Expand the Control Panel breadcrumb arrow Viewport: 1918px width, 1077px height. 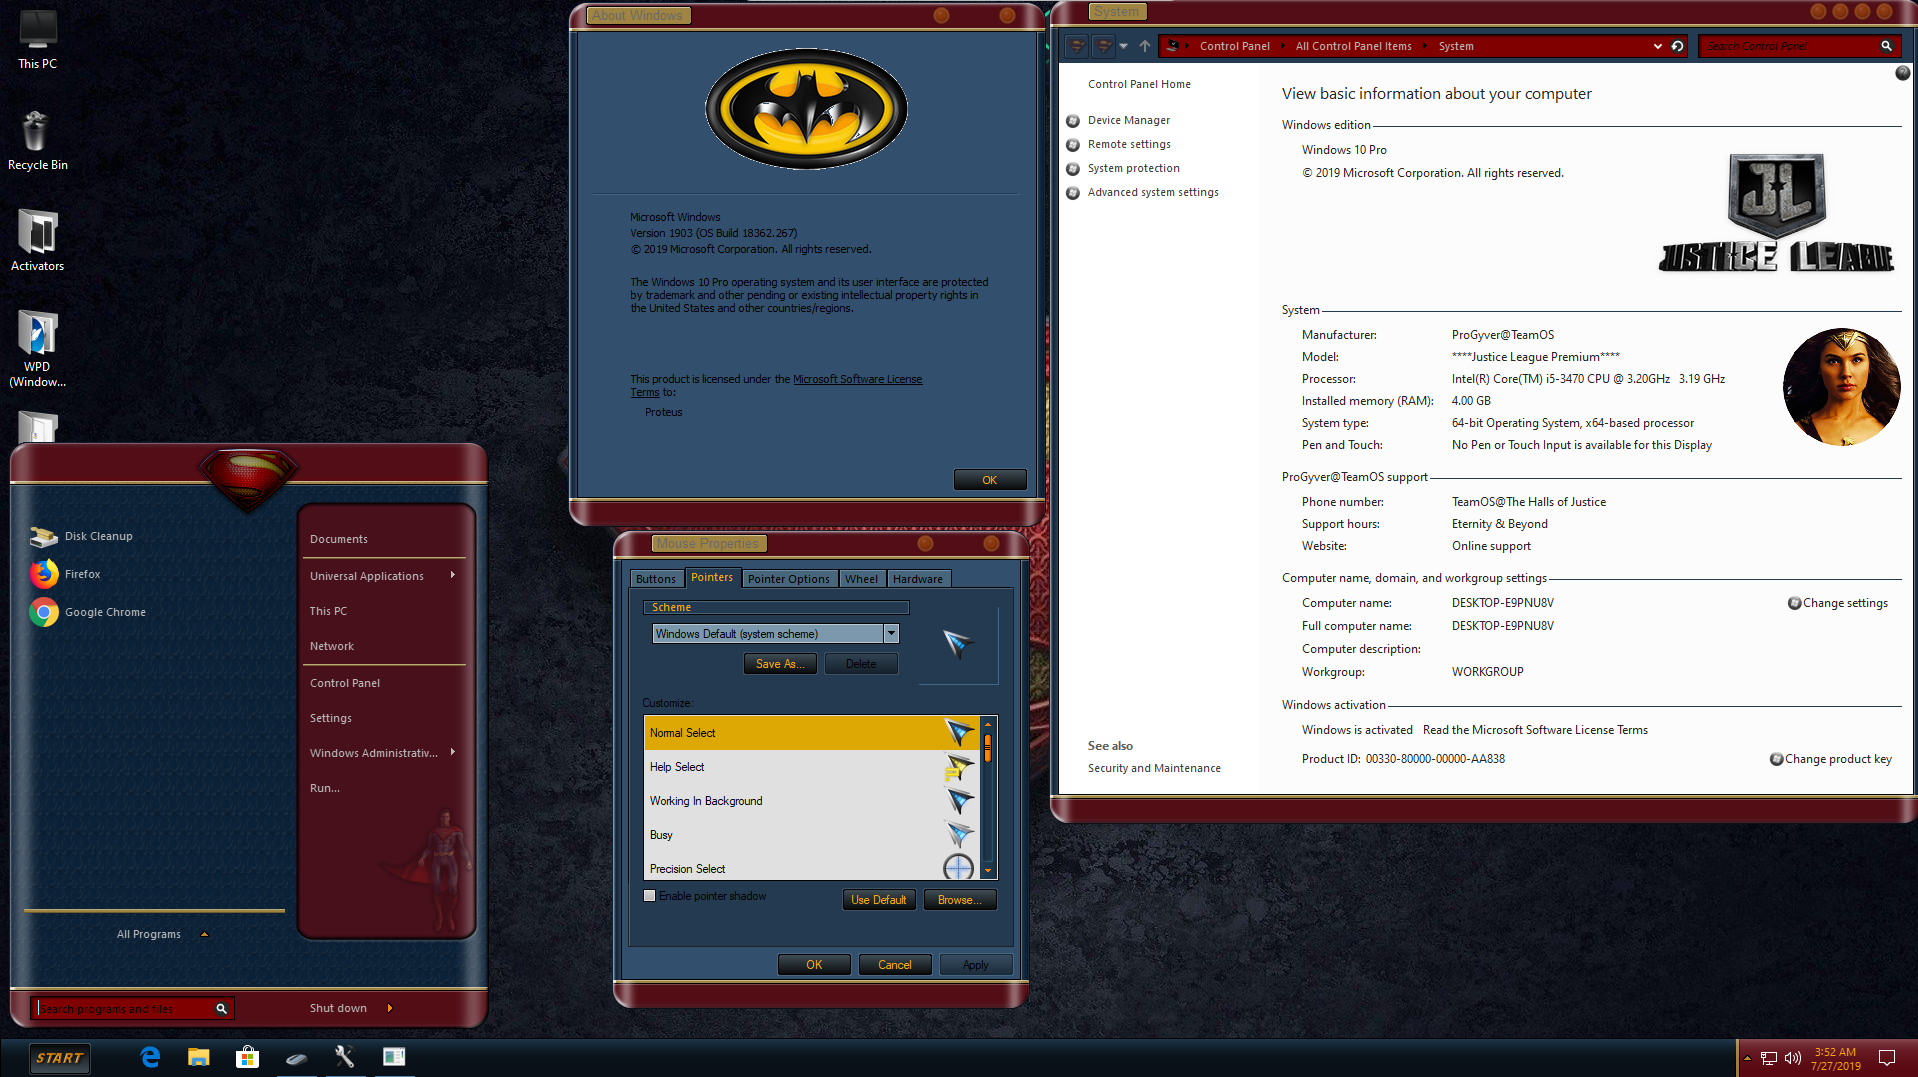[x=1283, y=46]
